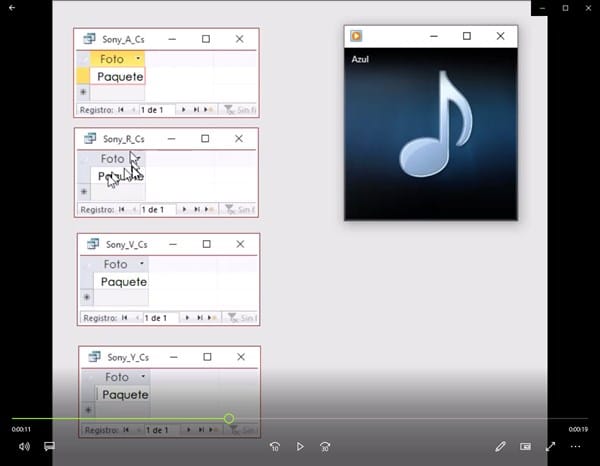Select Paquete cell in Sony_A_Cs
This screenshot has width=600, height=466.
coord(117,77)
